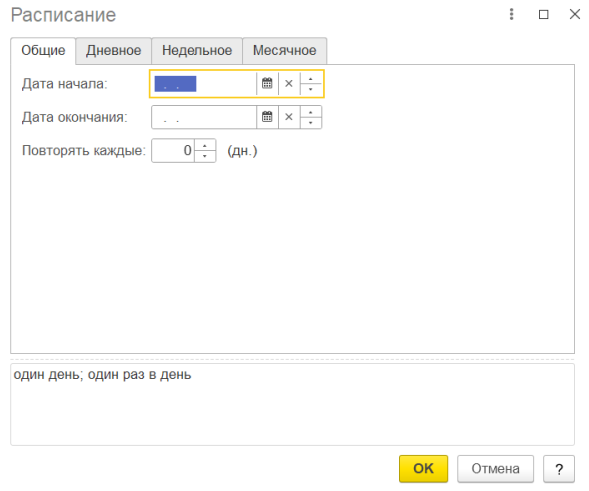Screen dimensions: 589x491
Task: Focus the Повторять каждые number field
Action: 173,151
